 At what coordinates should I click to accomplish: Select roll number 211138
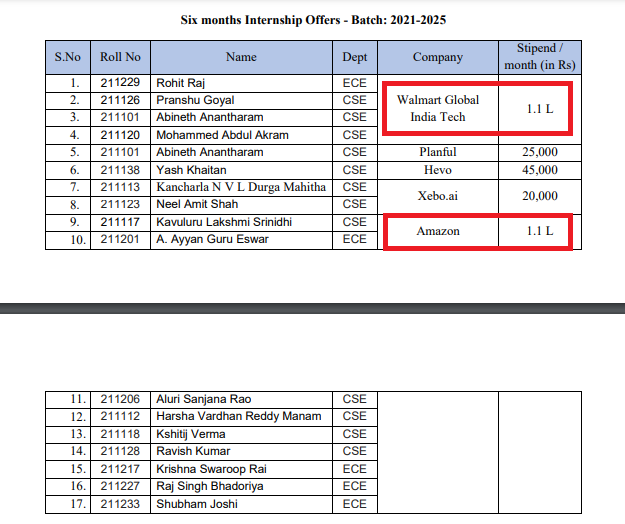(120, 170)
